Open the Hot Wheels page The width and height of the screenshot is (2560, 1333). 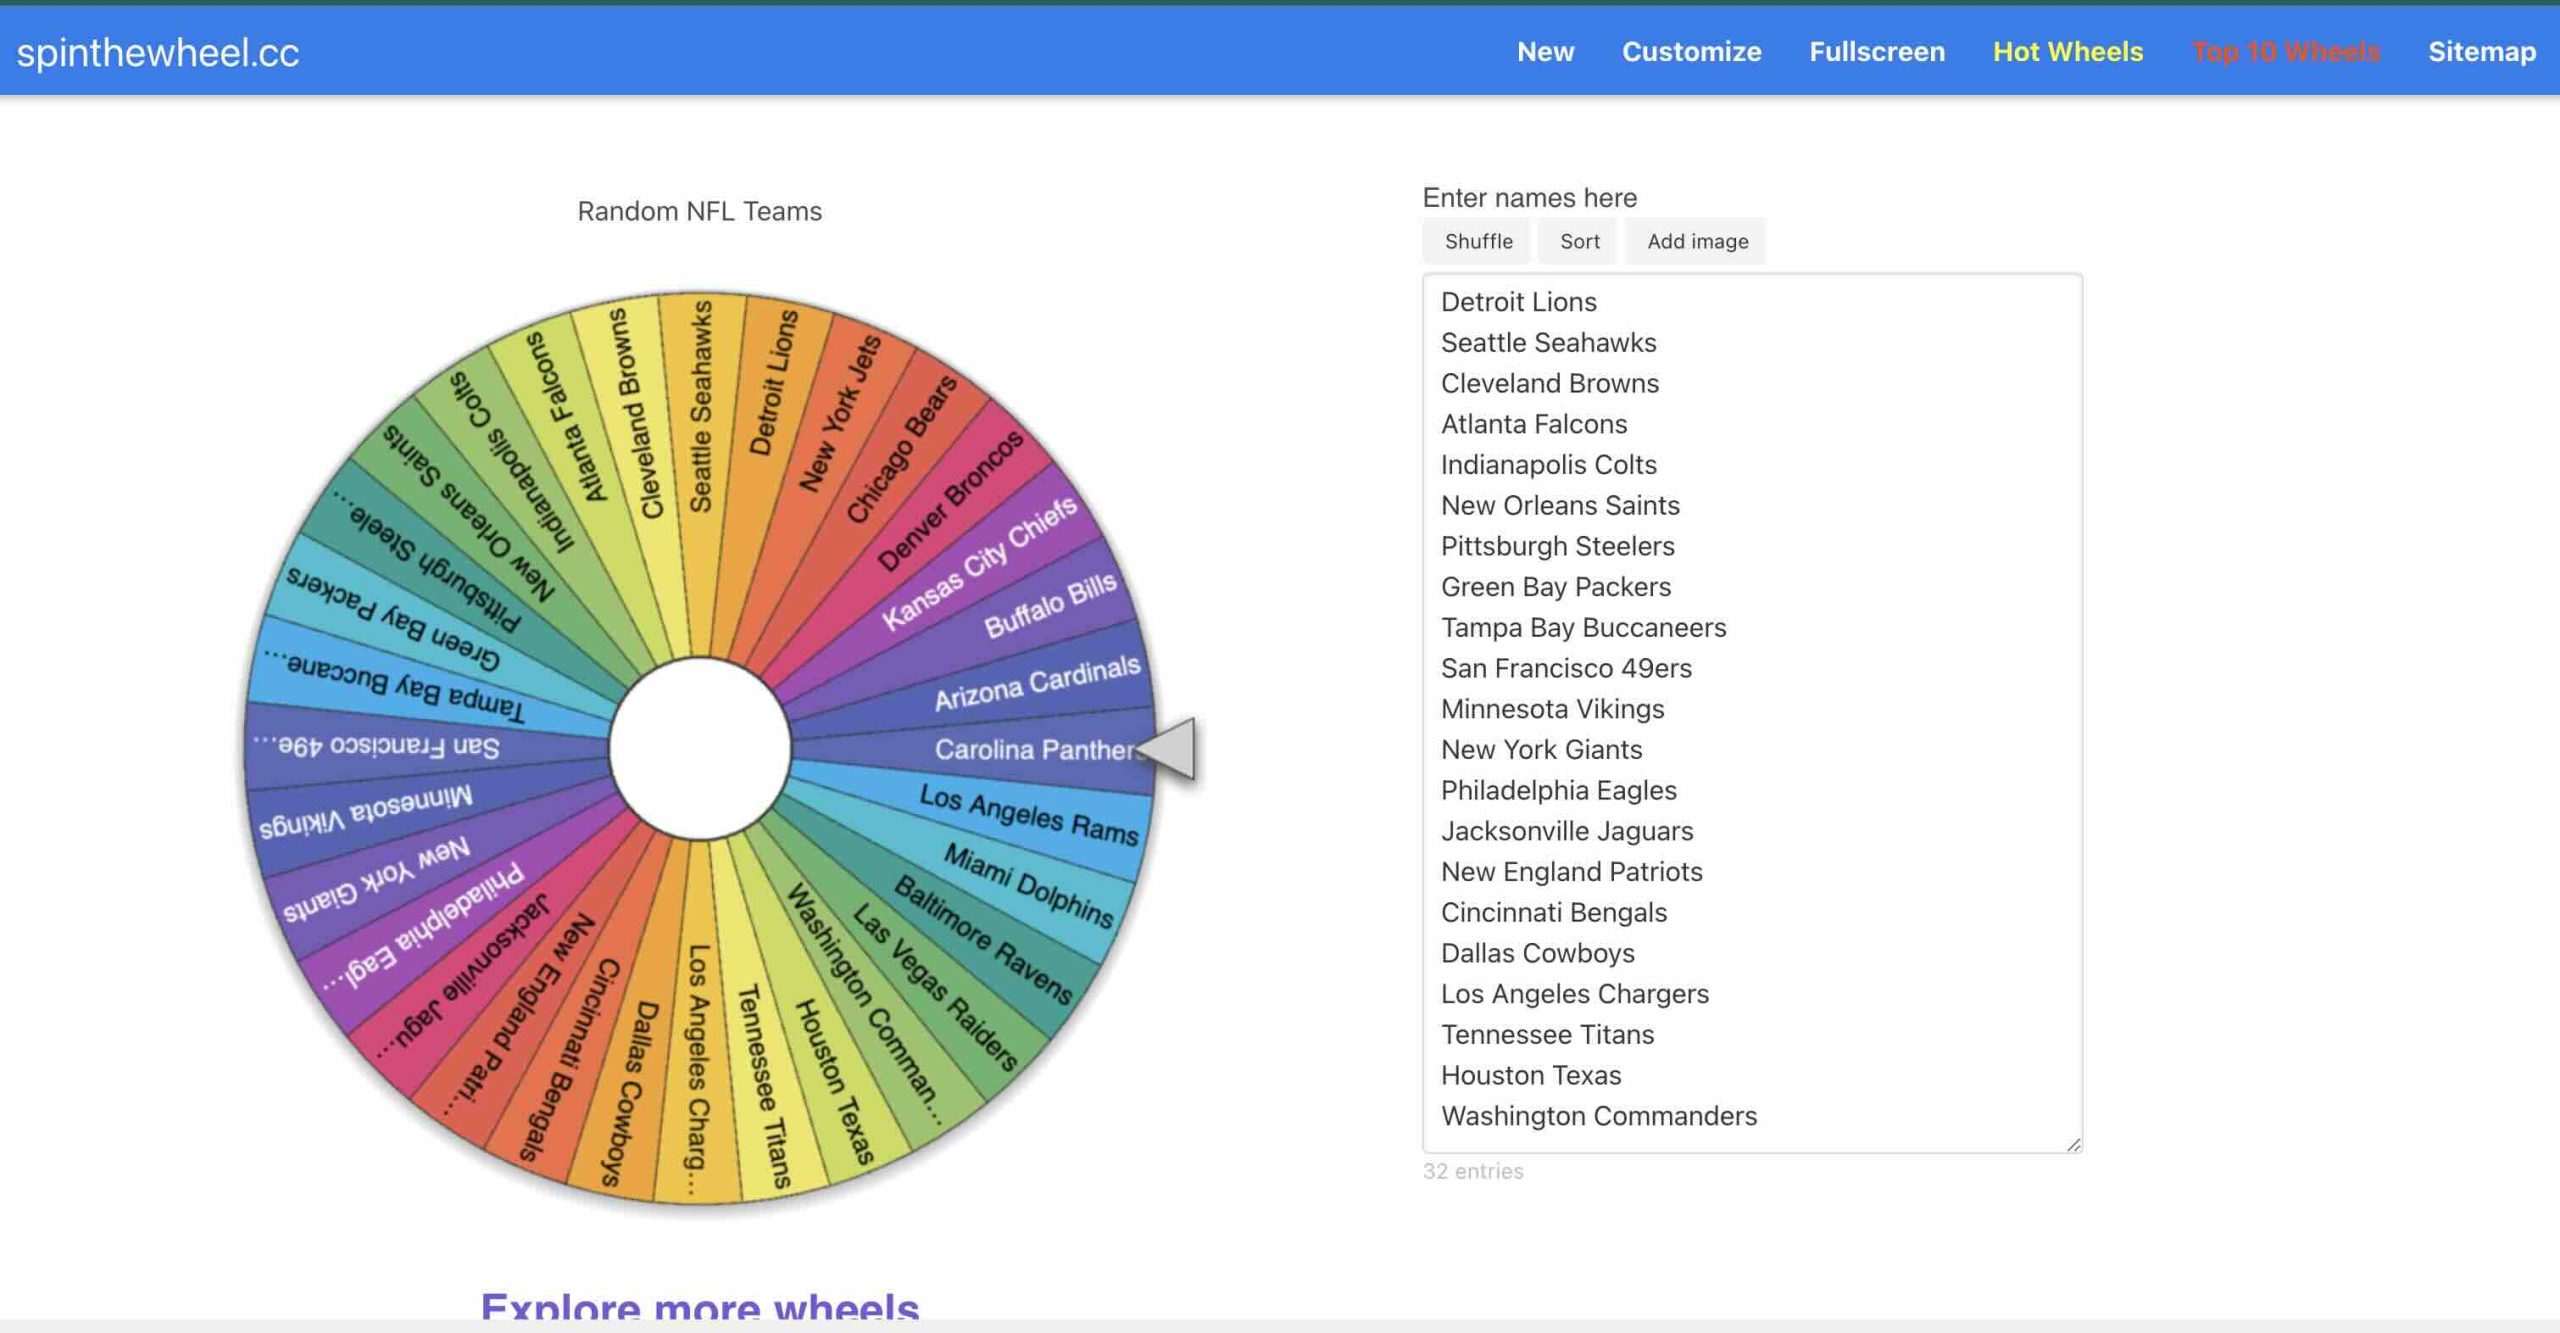pos(2068,52)
